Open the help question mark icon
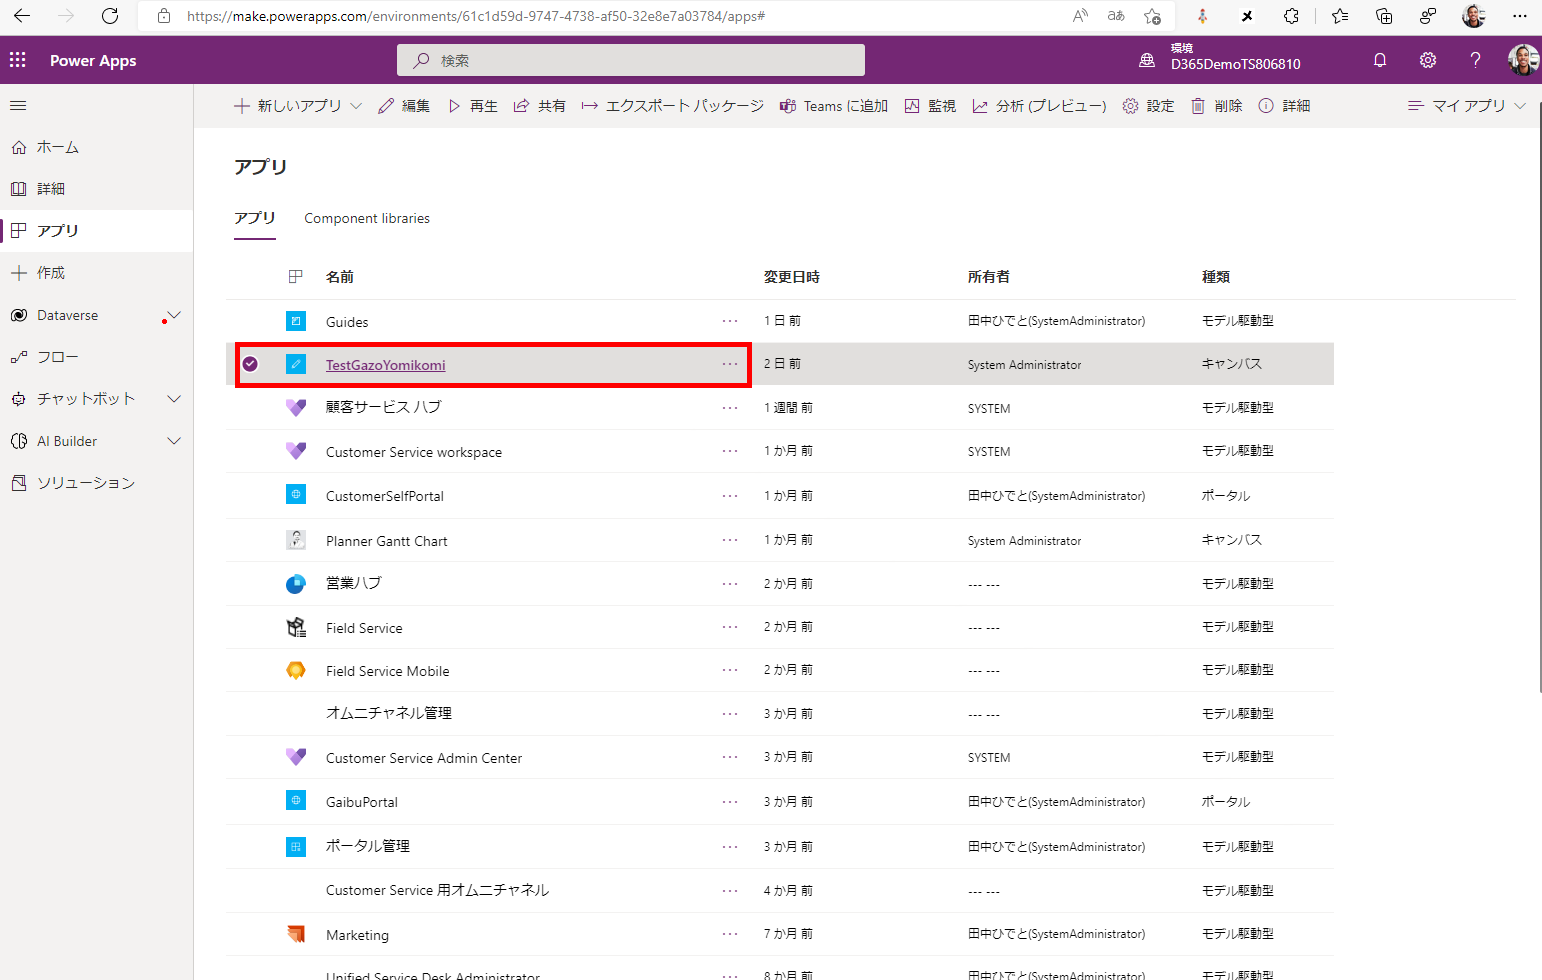The width and height of the screenshot is (1542, 980). click(x=1475, y=60)
